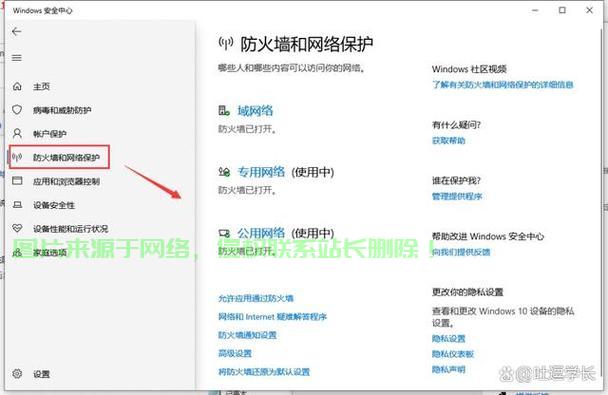Select 设备安全性 in the sidebar
The height and width of the screenshot is (395, 608).
pyautogui.click(x=54, y=205)
